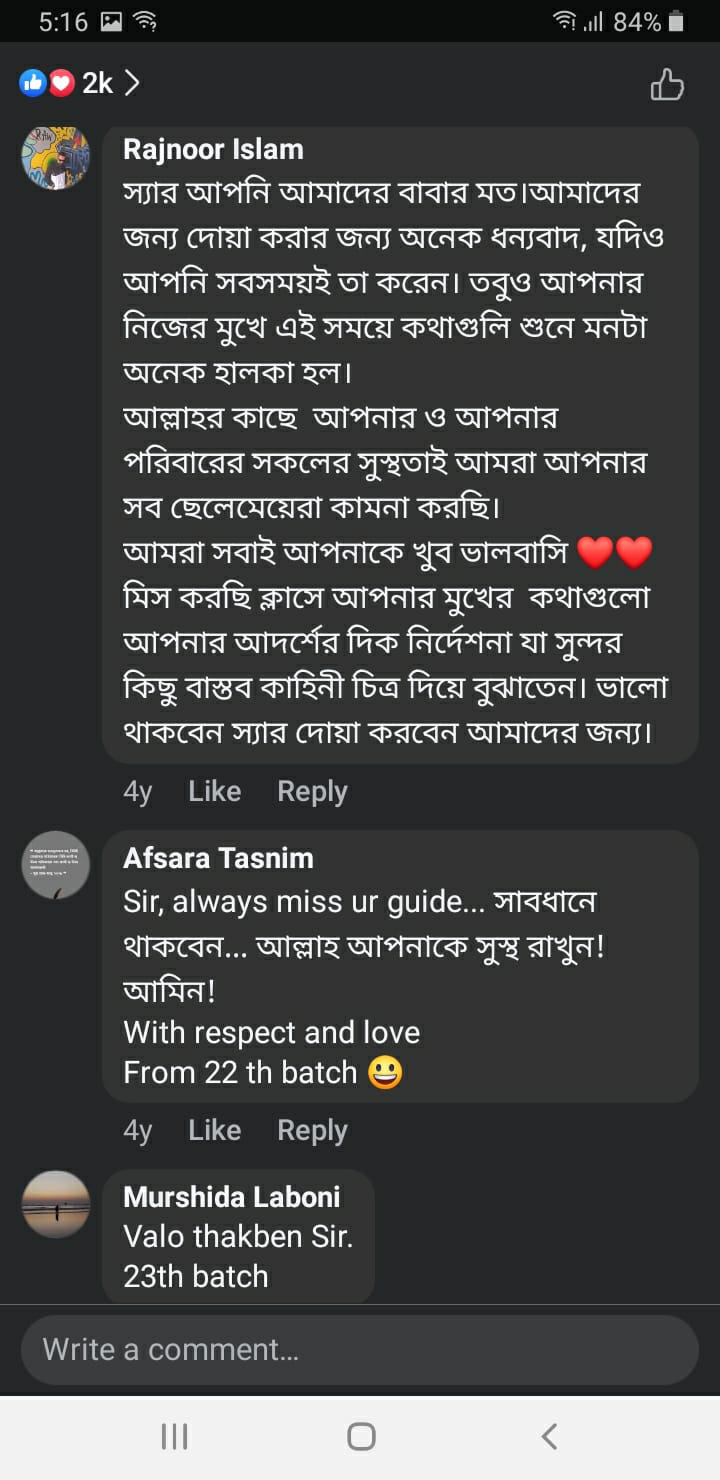Like Rajnoor Islam's comment
This screenshot has height=1480, width=720.
click(x=214, y=792)
